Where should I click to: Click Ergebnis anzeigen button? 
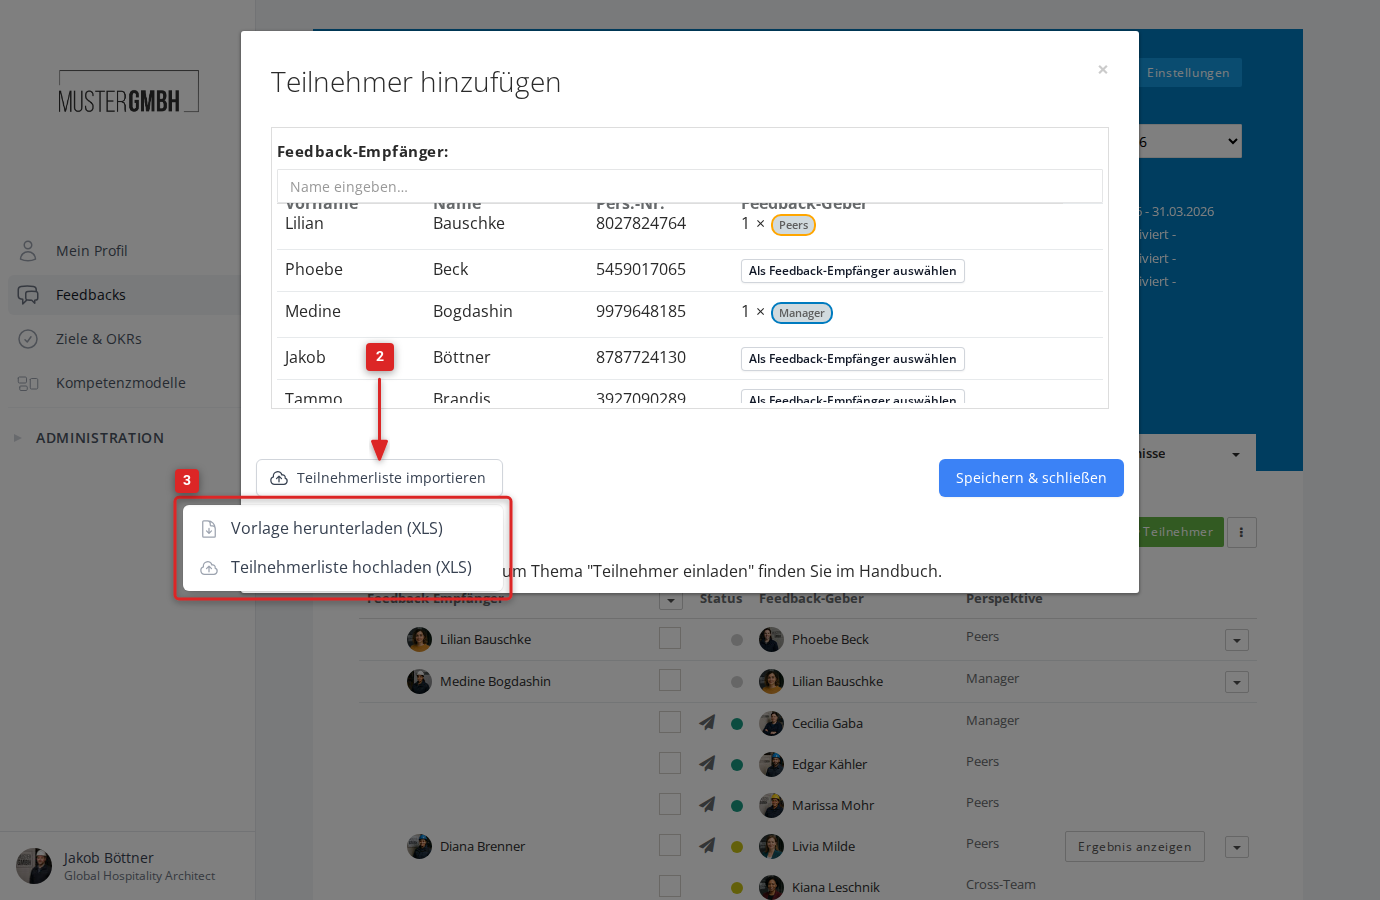(1135, 846)
